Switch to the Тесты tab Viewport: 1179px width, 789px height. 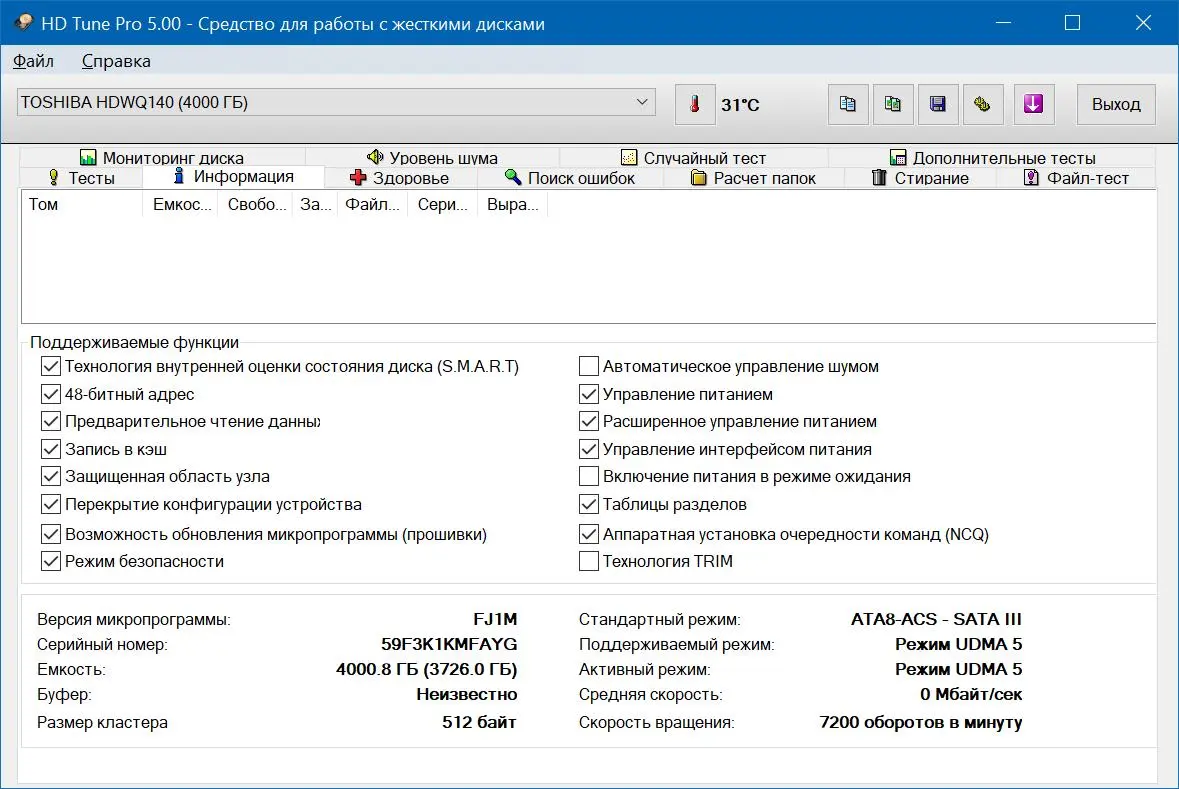click(81, 178)
